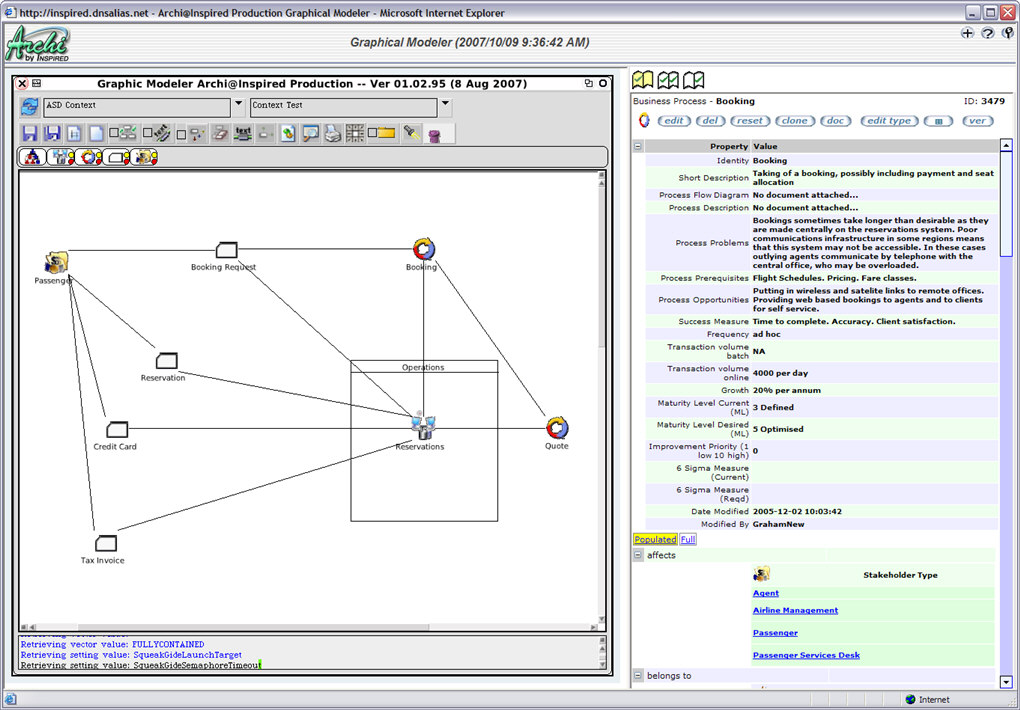1020x710 pixels.
Task: Switch to the Full tab
Action: pos(688,539)
